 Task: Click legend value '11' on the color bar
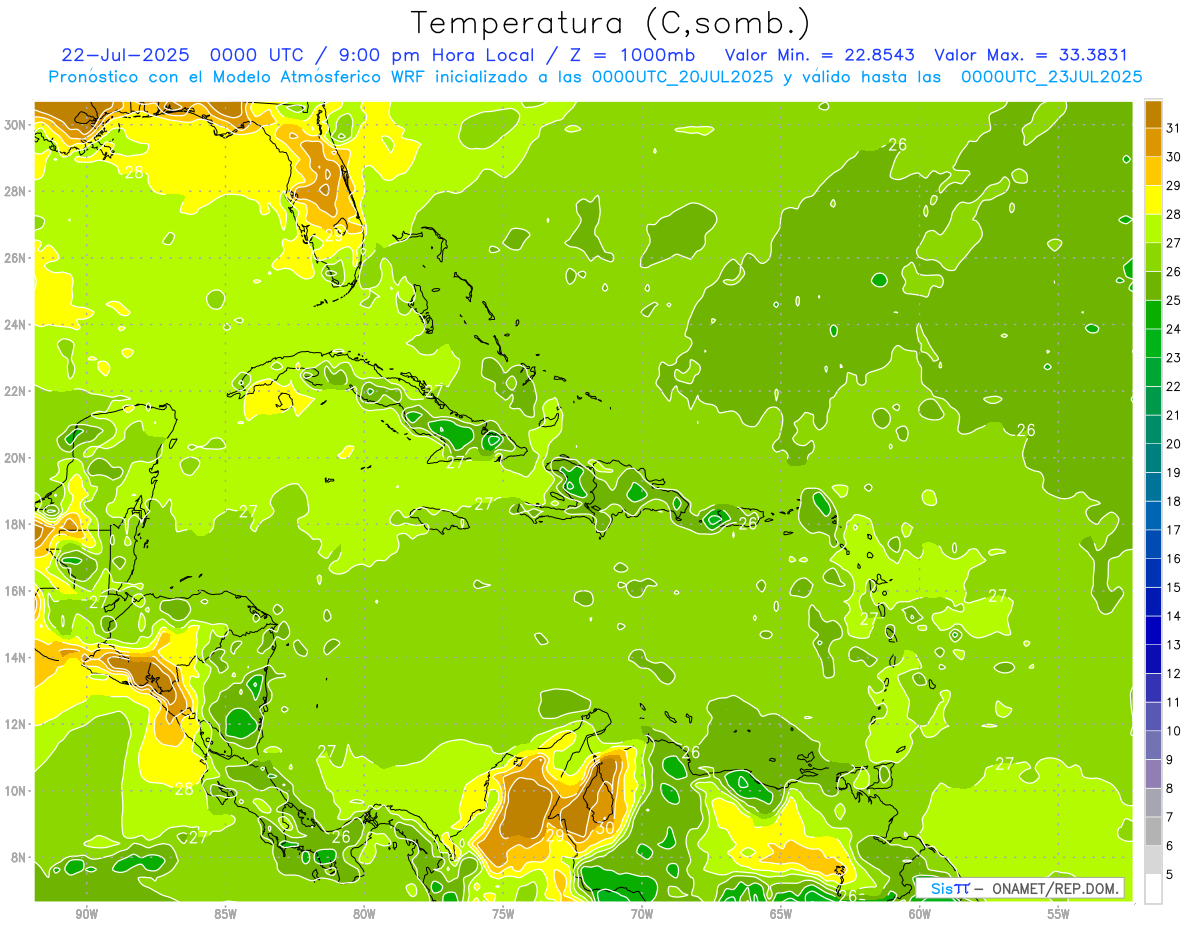coord(1174,702)
